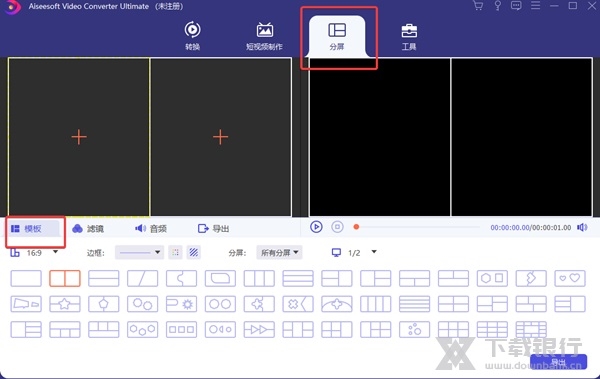This screenshot has width=600, height=379.
Task: Select the two equal circles template in the second row
Action: point(220,304)
